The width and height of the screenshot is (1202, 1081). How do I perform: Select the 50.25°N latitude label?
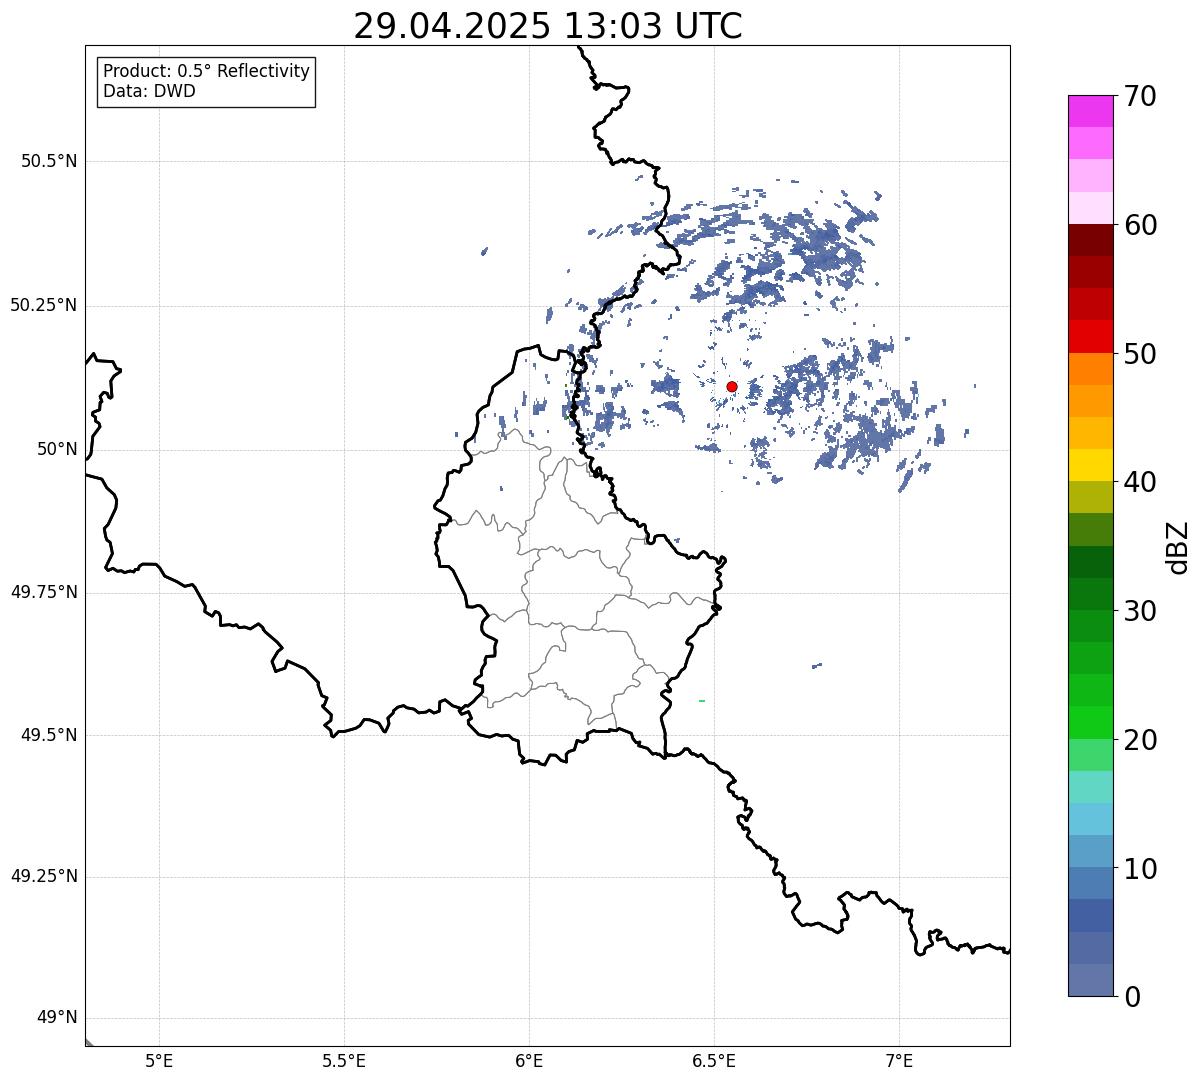click(43, 305)
